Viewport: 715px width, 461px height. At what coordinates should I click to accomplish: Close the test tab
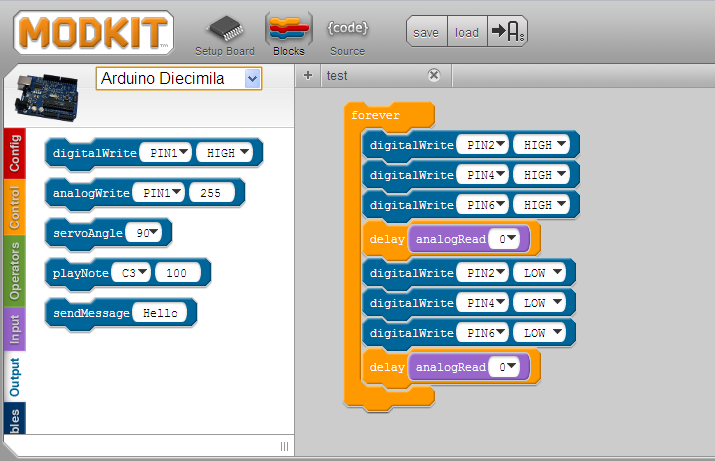pos(434,75)
